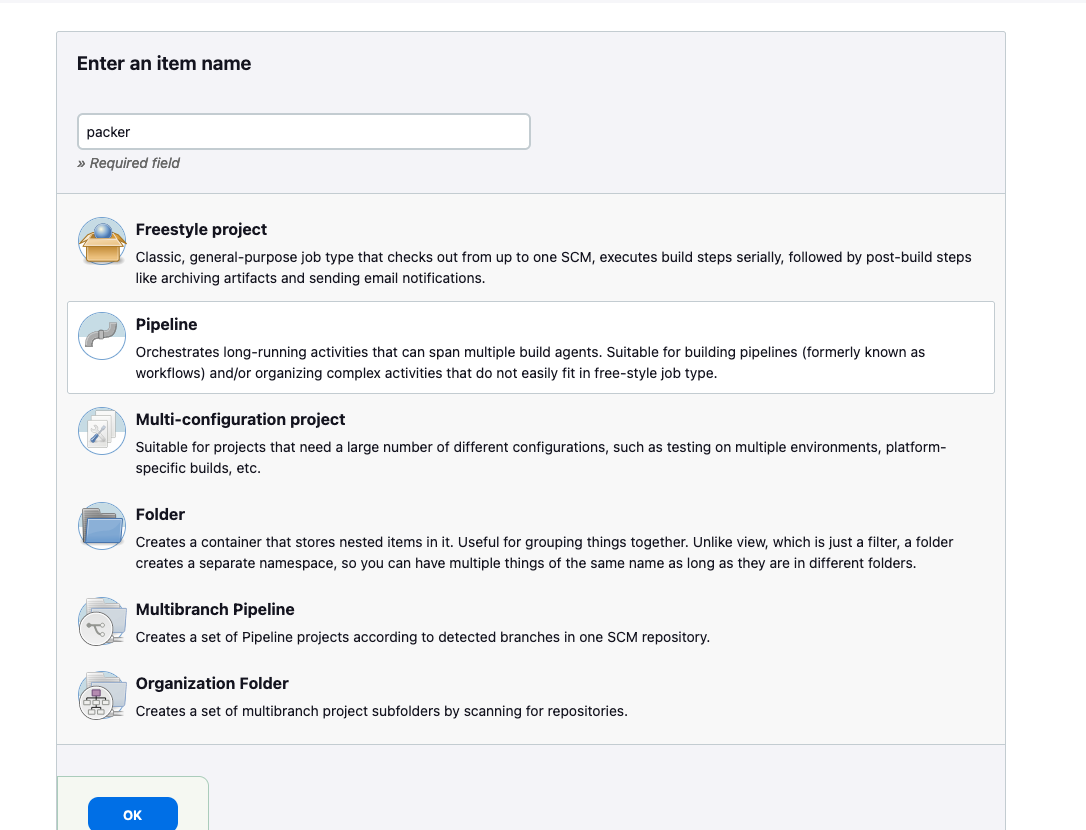The width and height of the screenshot is (1086, 830).
Task: Click inside the item name field
Action: 303,131
